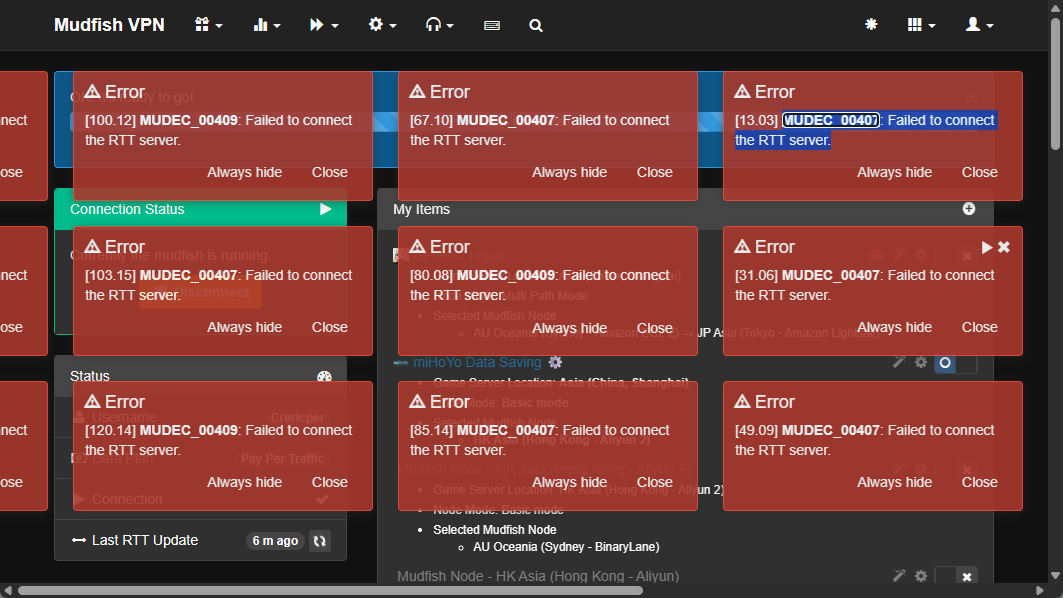Click the horizontal scrollbar thumb at bottom
Screen dimensions: 1063x598
tap(331, 591)
